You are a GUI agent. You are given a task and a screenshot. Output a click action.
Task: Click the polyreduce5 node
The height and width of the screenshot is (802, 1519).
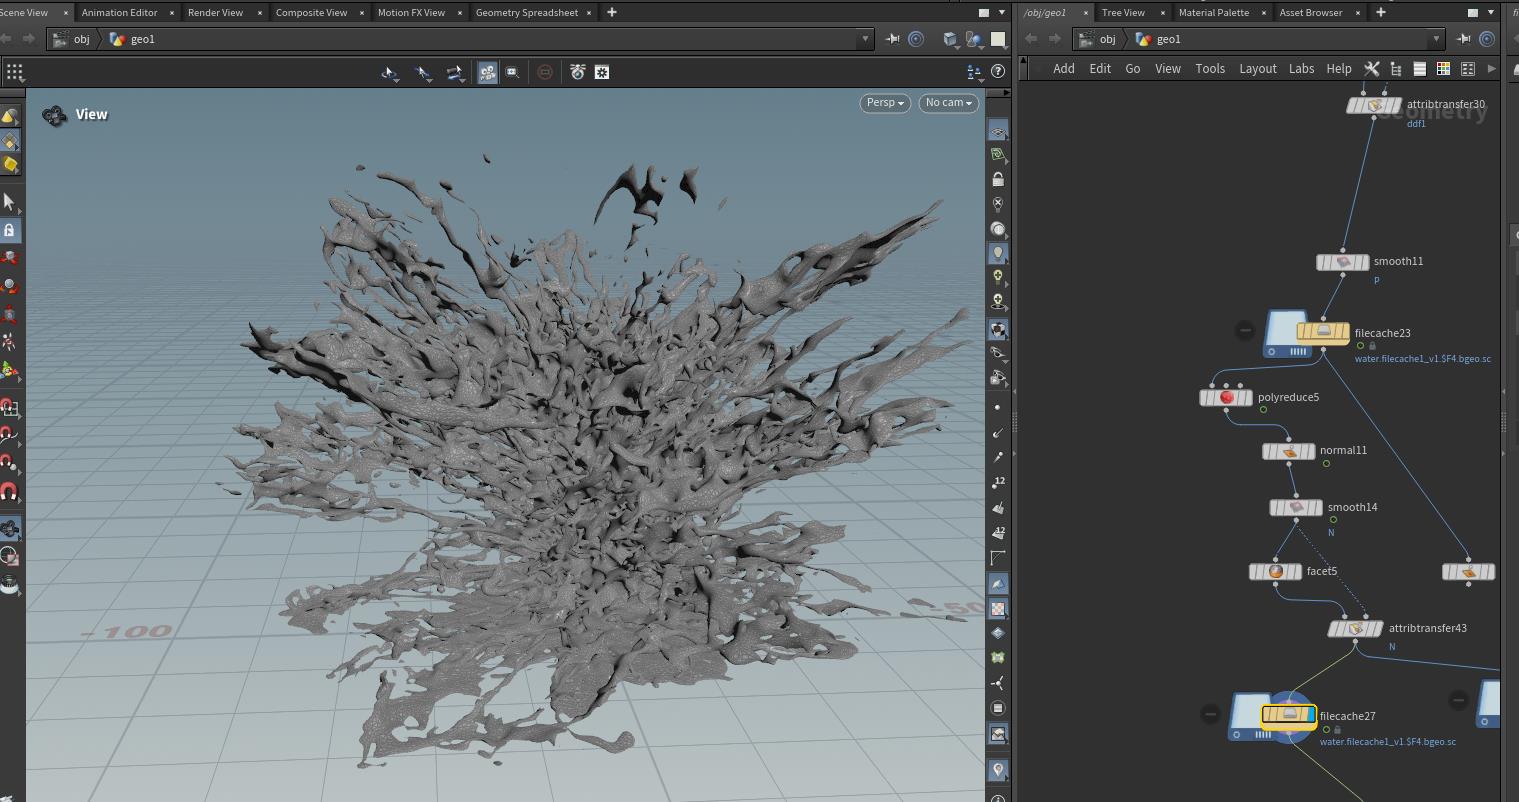(x=1226, y=397)
